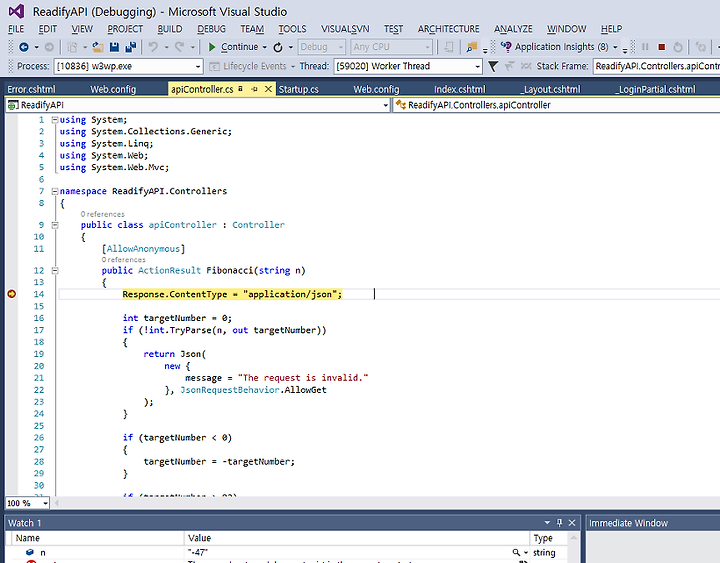This screenshot has height=563, width=720.
Task: Save the current file with floppy icon
Action: (x=114, y=47)
